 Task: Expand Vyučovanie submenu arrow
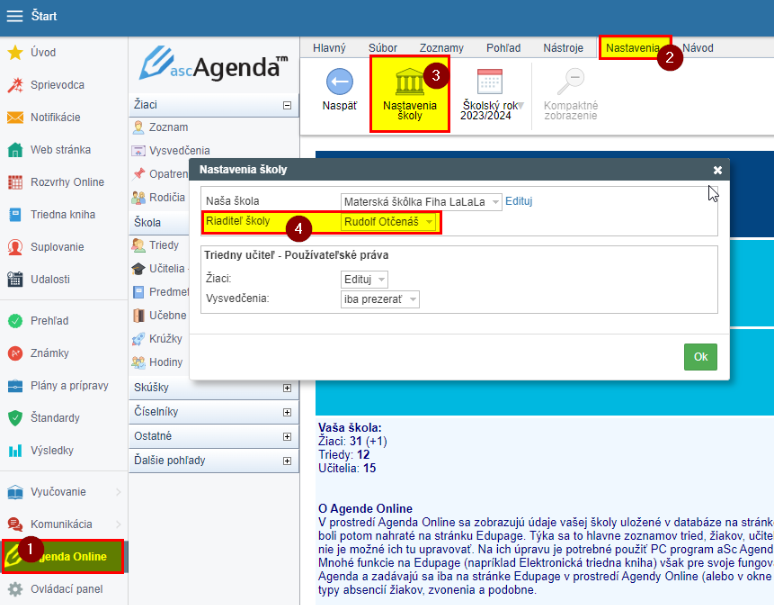point(119,492)
